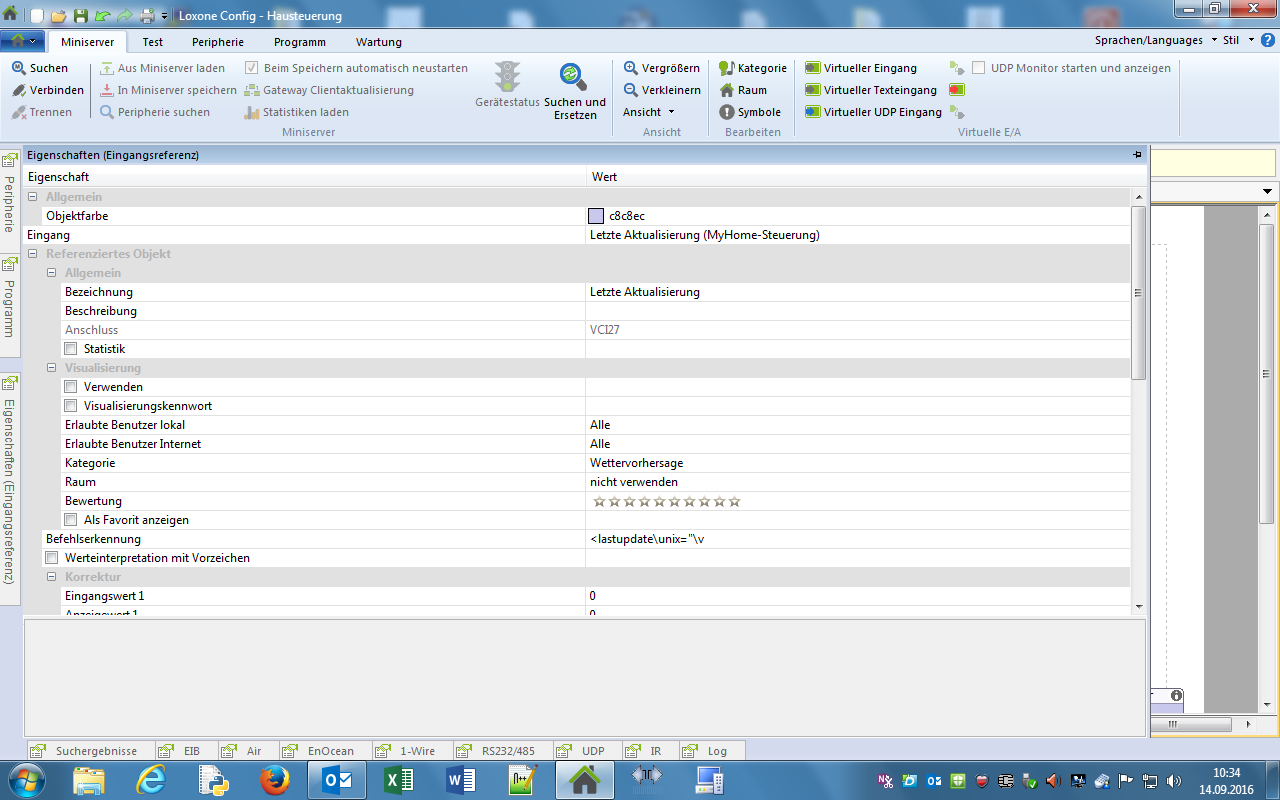This screenshot has width=1280, height=800.
Task: Click the Objektfarbe color swatch
Action: [x=597, y=216]
